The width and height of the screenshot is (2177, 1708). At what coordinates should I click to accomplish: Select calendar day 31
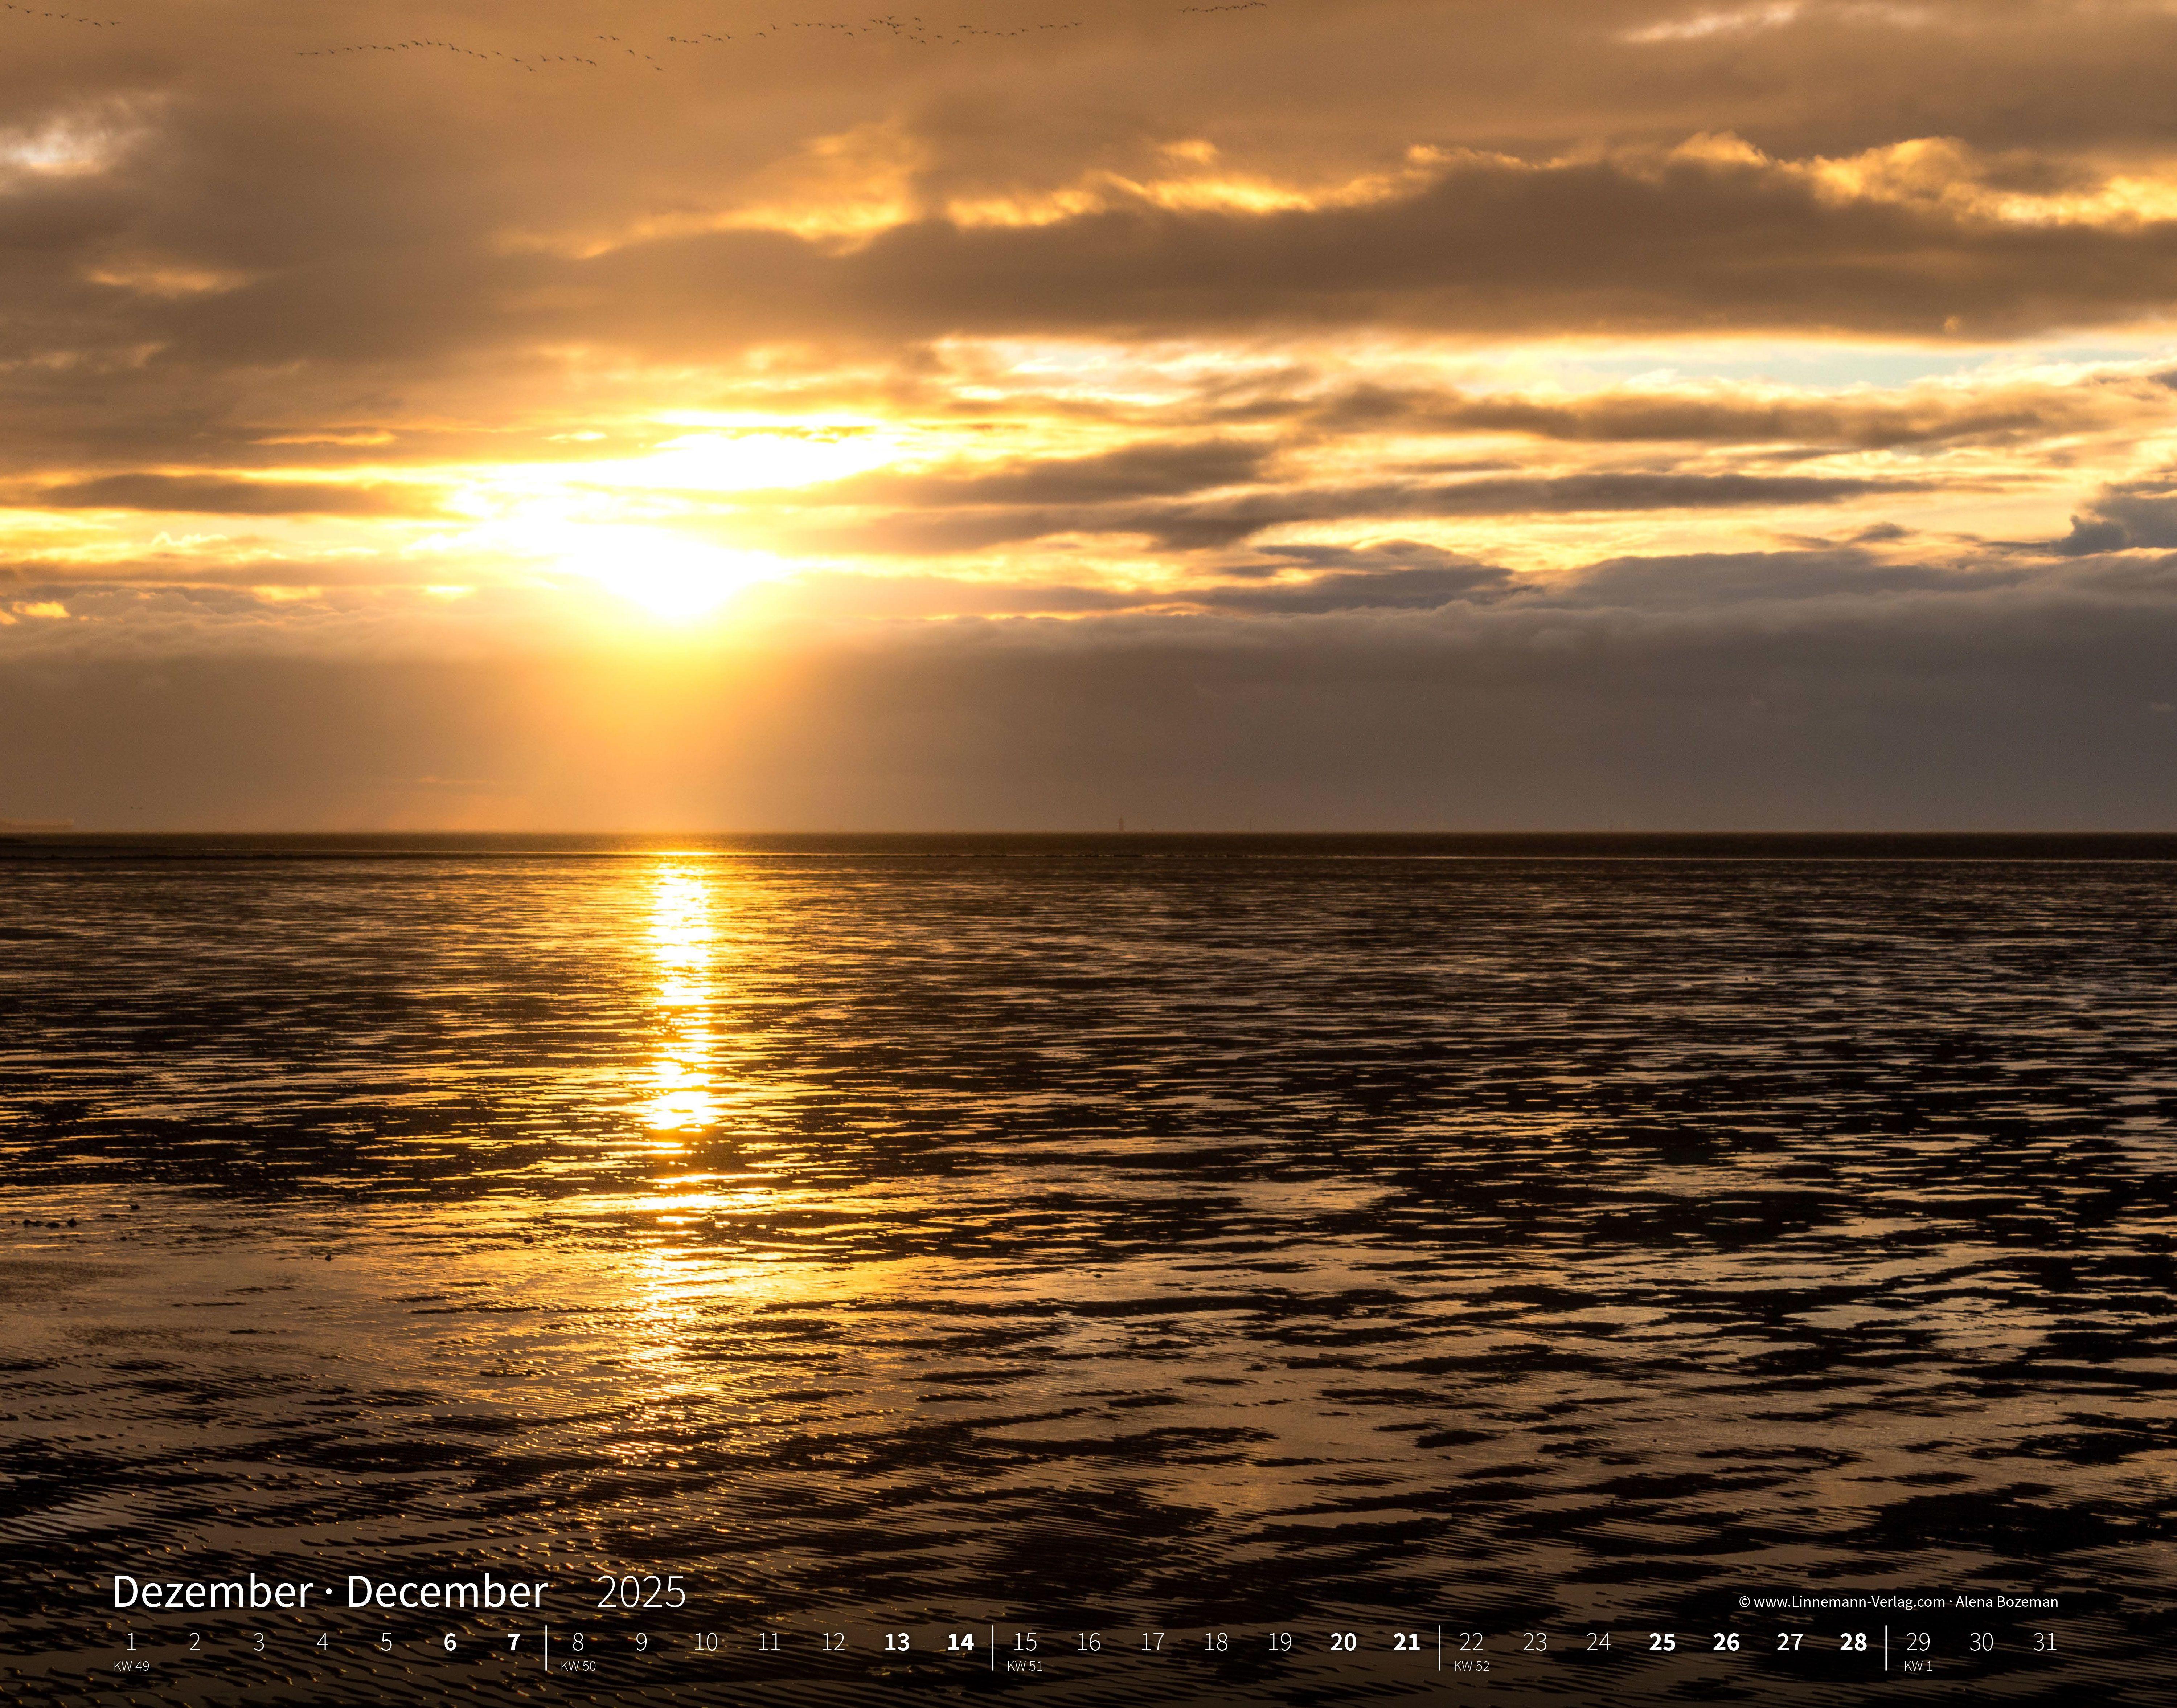click(x=2045, y=1642)
